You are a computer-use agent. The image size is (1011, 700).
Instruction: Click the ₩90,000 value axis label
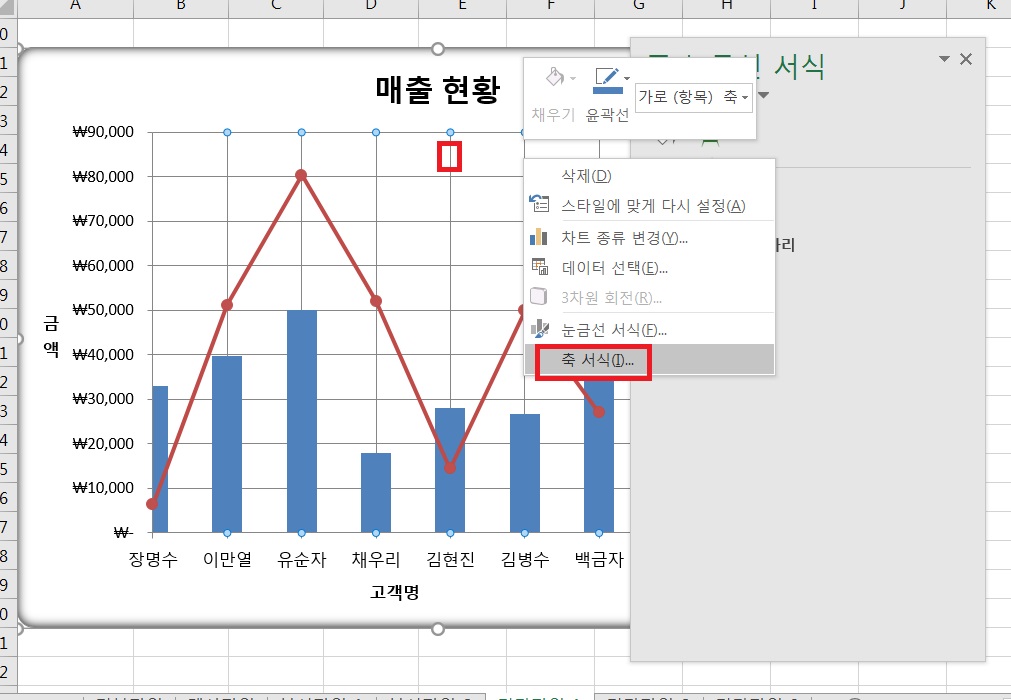(x=103, y=132)
